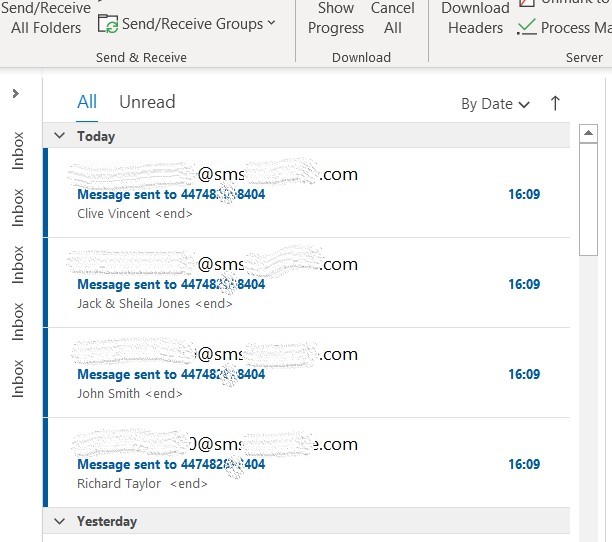Switch to the All messages tab
The width and height of the screenshot is (612, 542).
[x=87, y=102]
